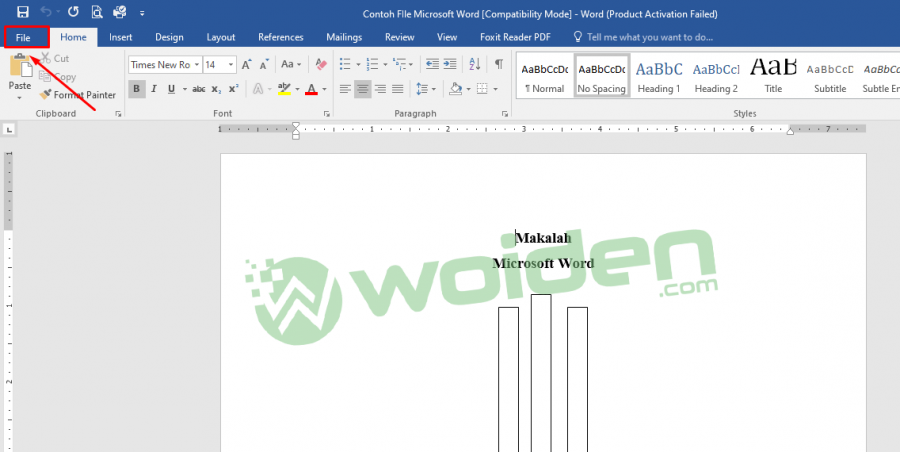Click the Shrink Font icon

[264, 65]
